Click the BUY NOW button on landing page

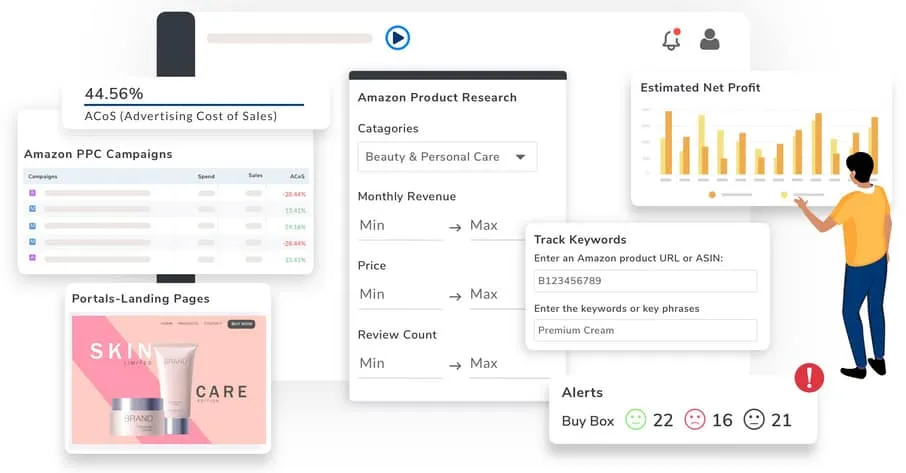click(241, 324)
